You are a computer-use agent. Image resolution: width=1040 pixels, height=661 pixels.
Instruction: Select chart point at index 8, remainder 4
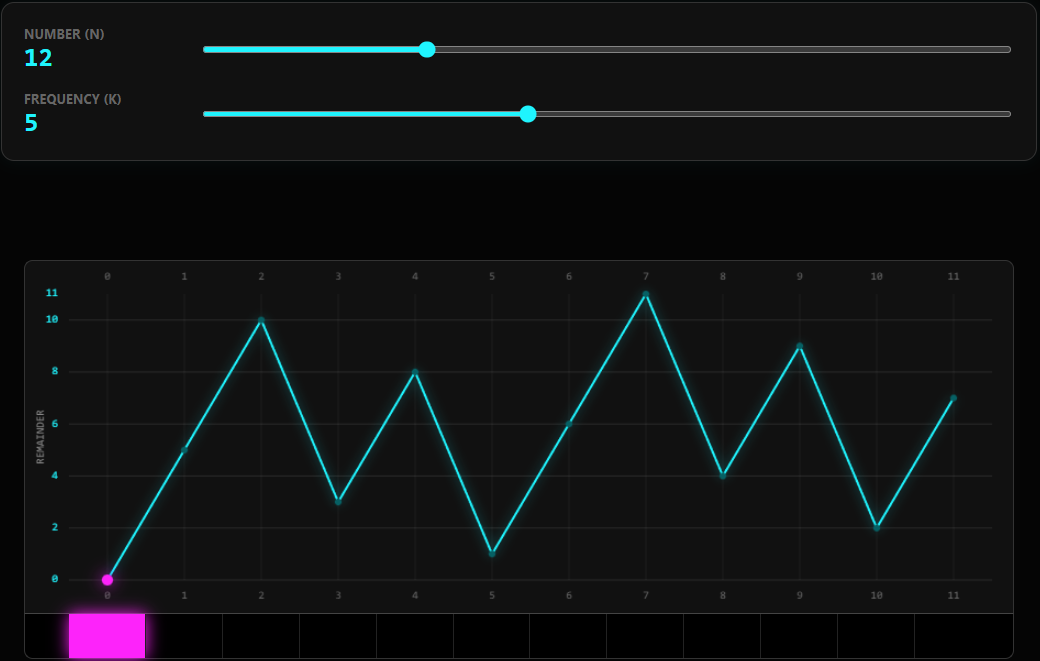[723, 475]
